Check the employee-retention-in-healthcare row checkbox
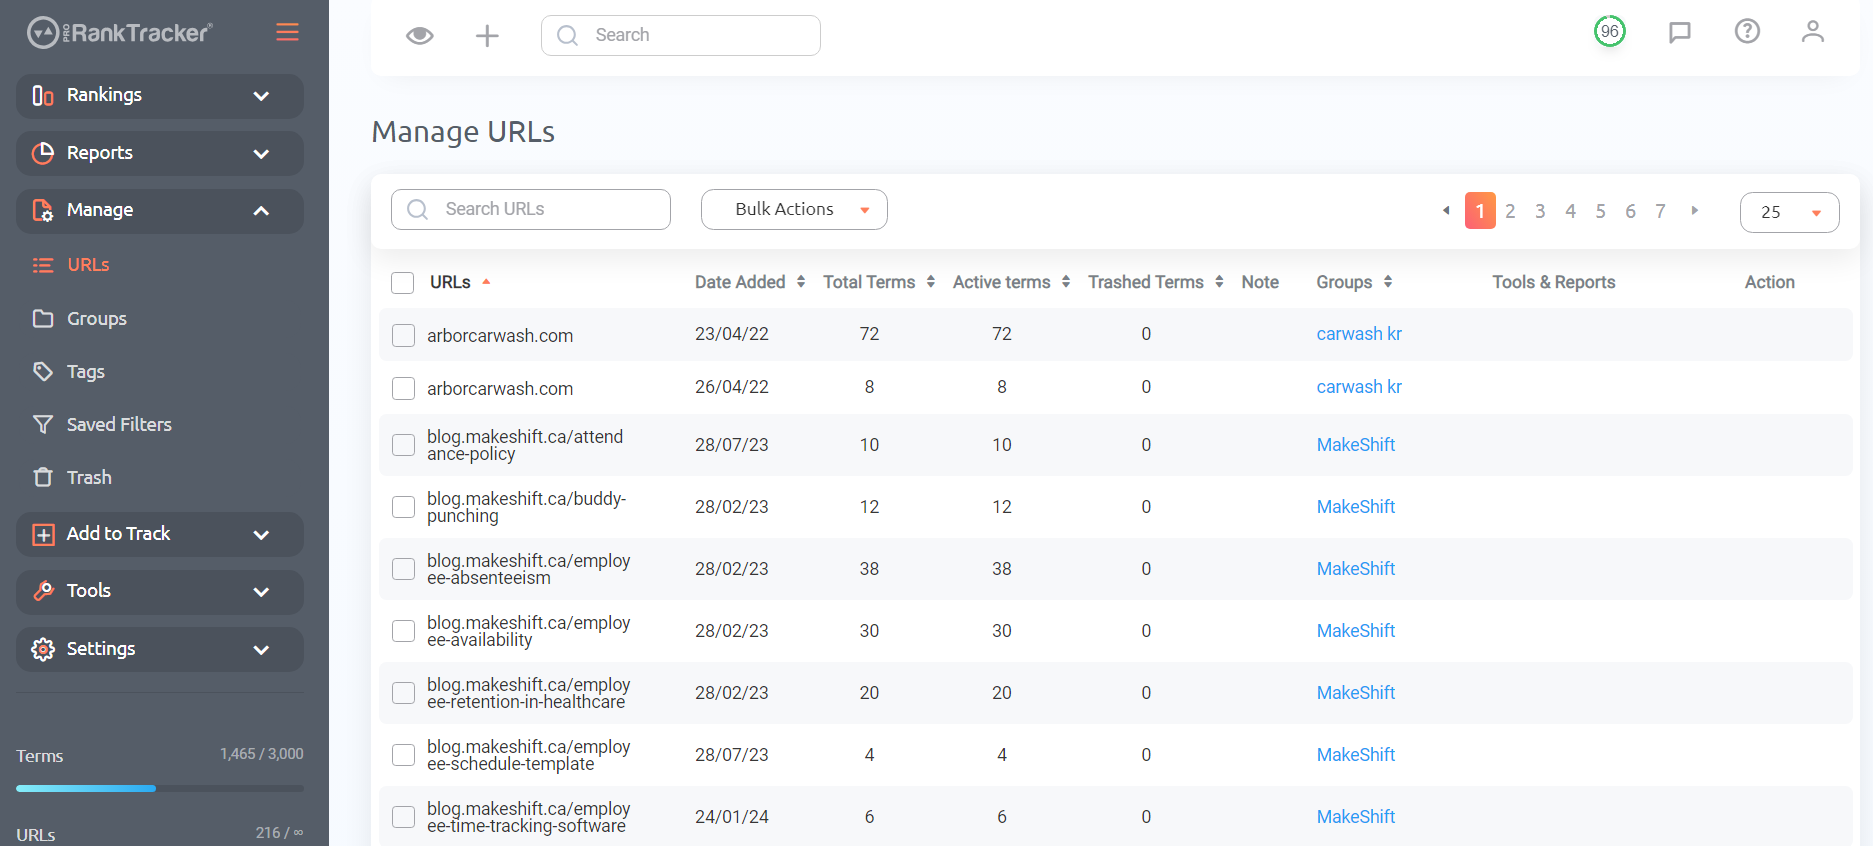1873x846 pixels. pos(404,693)
